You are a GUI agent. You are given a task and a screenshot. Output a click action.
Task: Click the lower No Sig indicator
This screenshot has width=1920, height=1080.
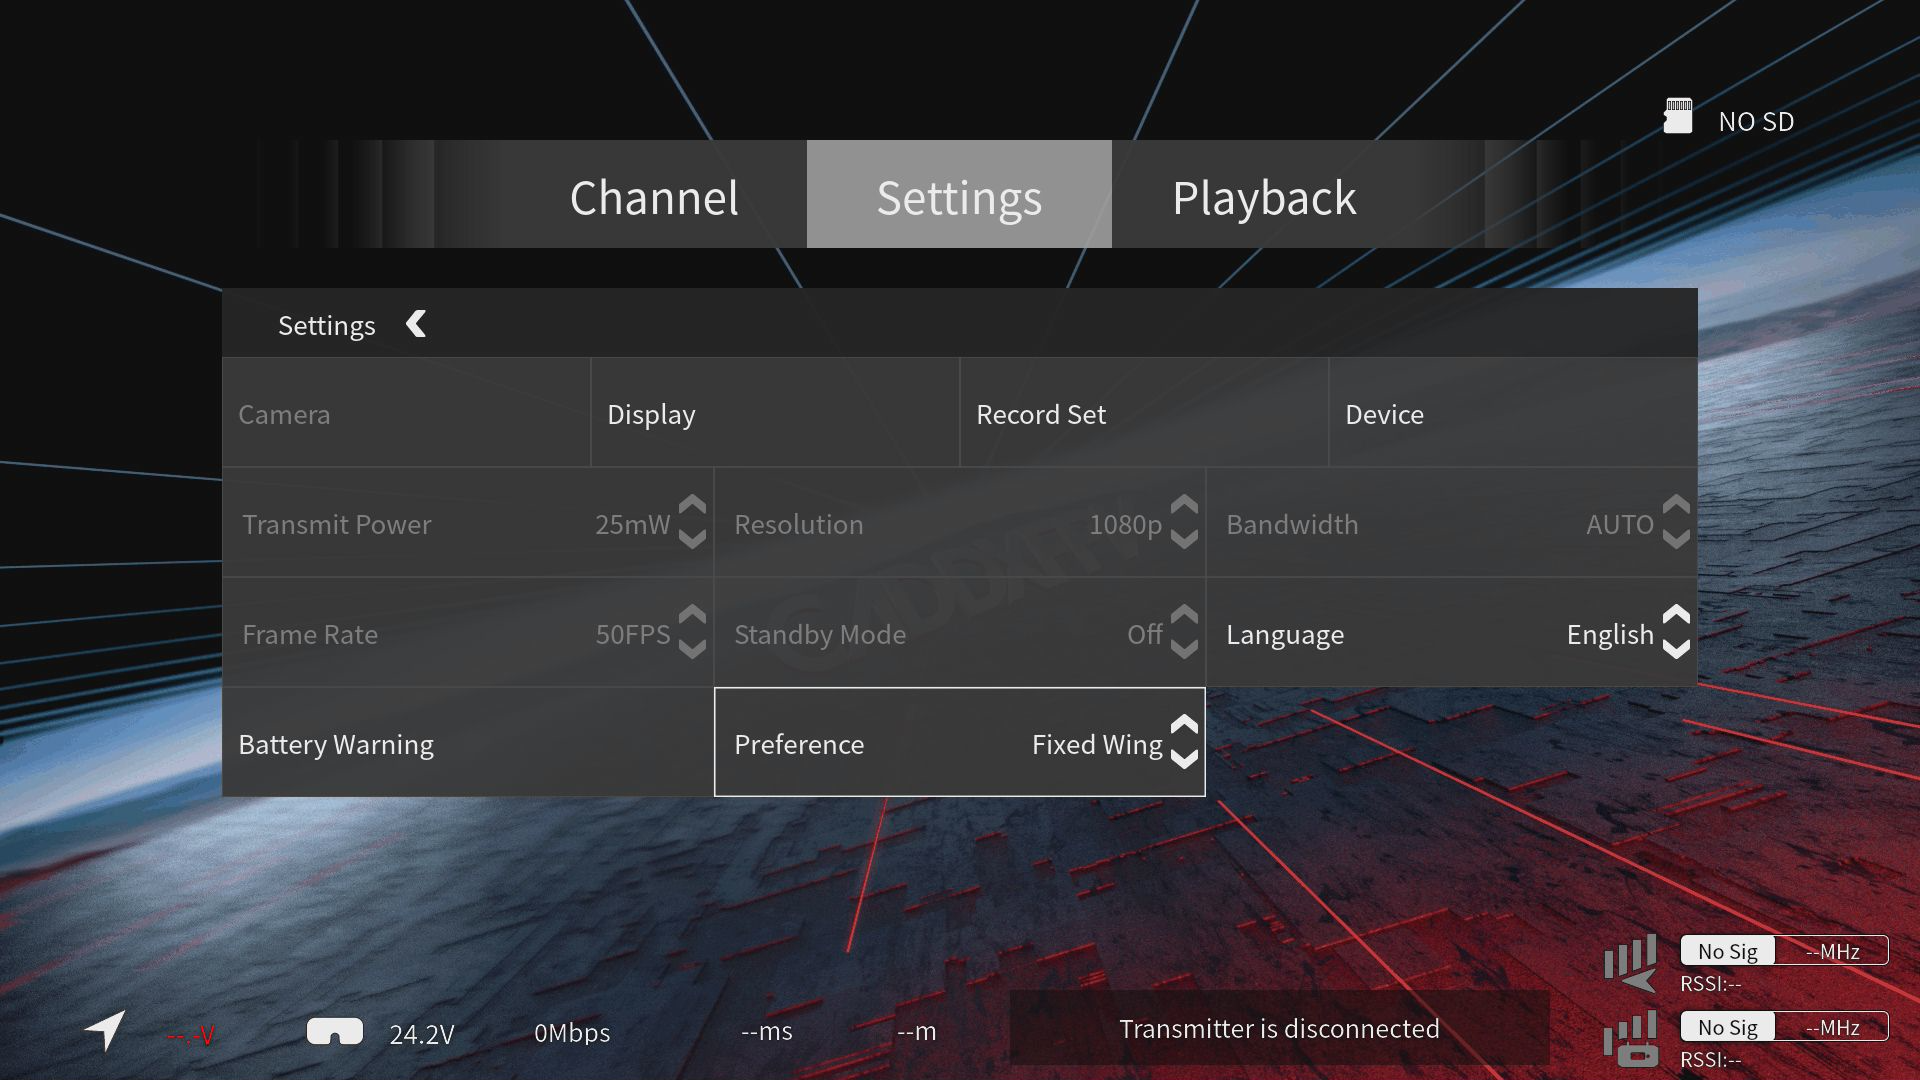point(1728,1027)
